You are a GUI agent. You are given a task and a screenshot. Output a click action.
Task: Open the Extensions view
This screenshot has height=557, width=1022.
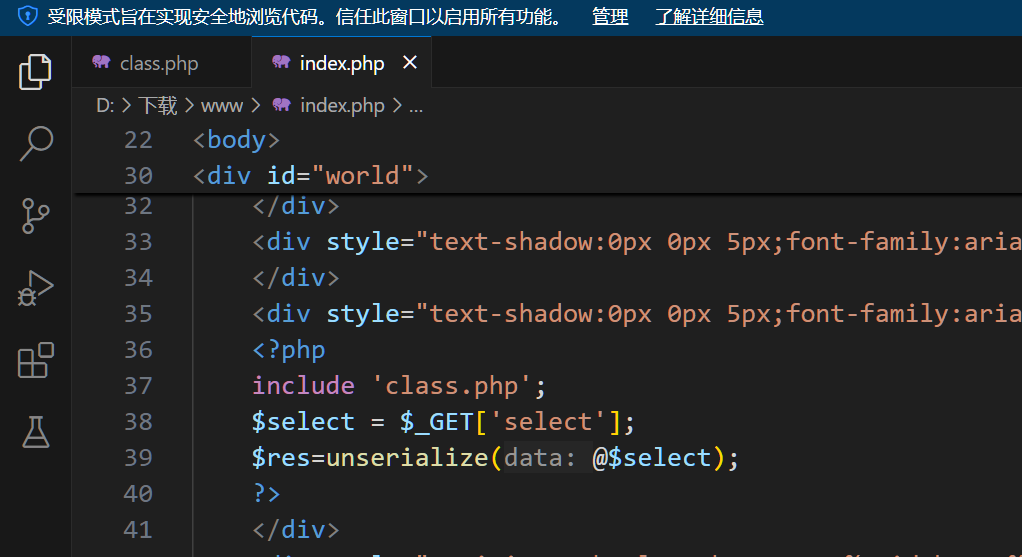35,360
